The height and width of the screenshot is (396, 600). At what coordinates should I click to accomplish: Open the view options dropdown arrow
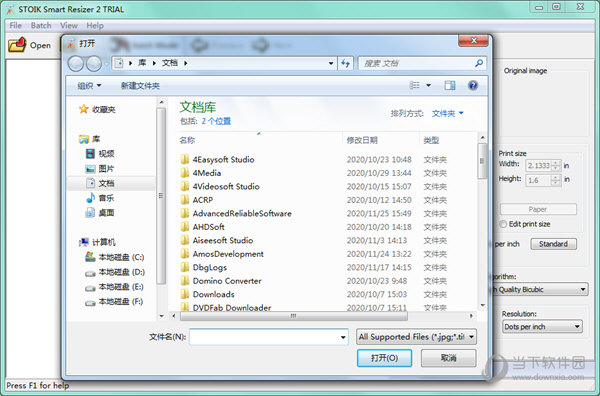click(x=429, y=85)
